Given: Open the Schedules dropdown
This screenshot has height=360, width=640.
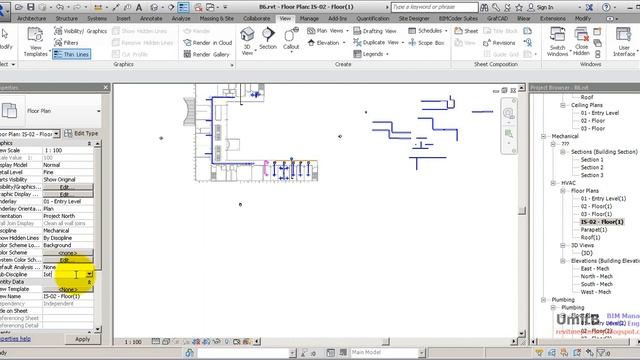Looking at the screenshot, I should coord(427,31).
